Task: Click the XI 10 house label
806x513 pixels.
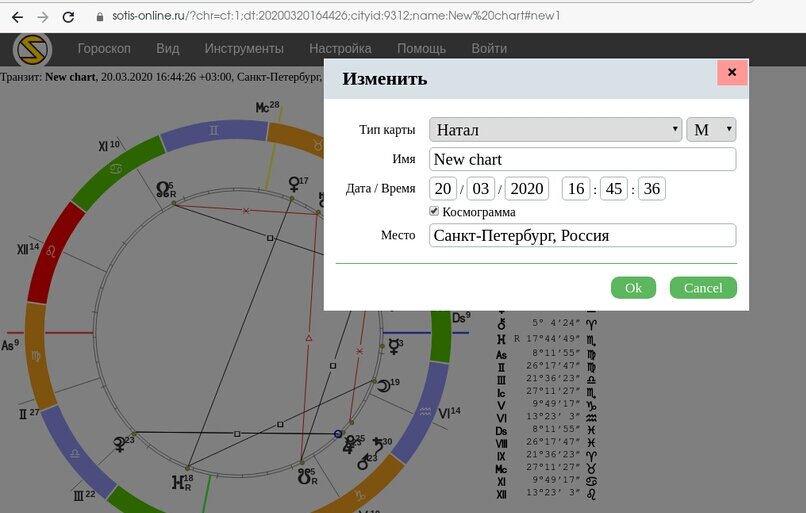Action: pos(109,146)
